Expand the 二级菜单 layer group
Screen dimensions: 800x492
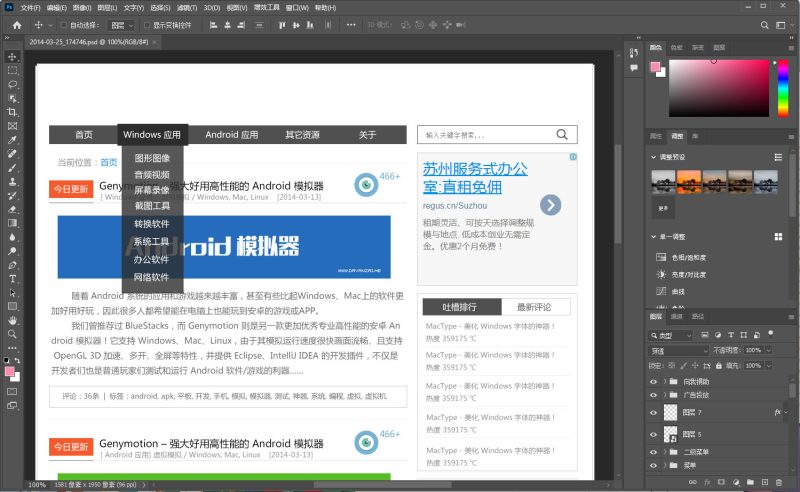click(x=665, y=452)
